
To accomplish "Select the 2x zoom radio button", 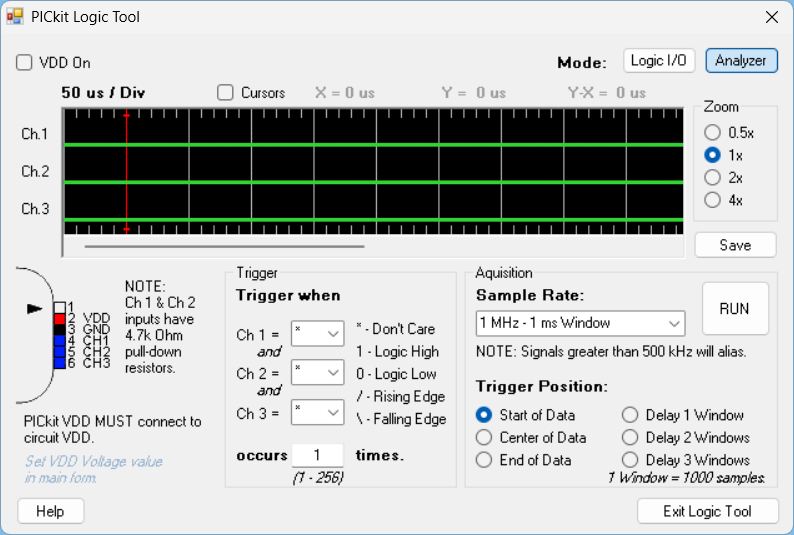I will [712, 177].
